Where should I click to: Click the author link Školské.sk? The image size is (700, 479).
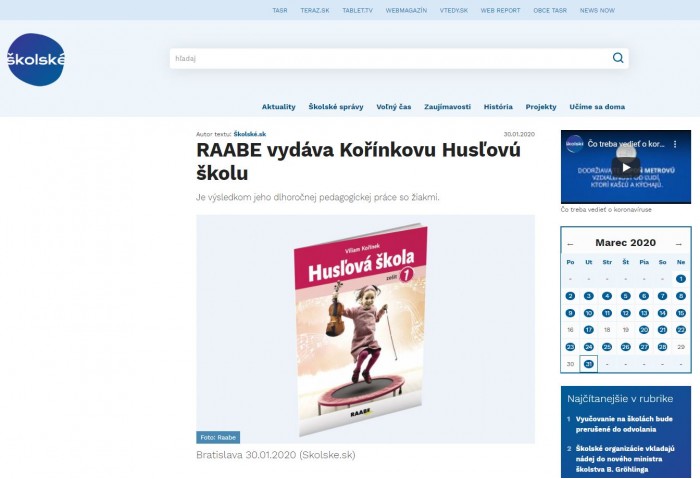(x=250, y=134)
